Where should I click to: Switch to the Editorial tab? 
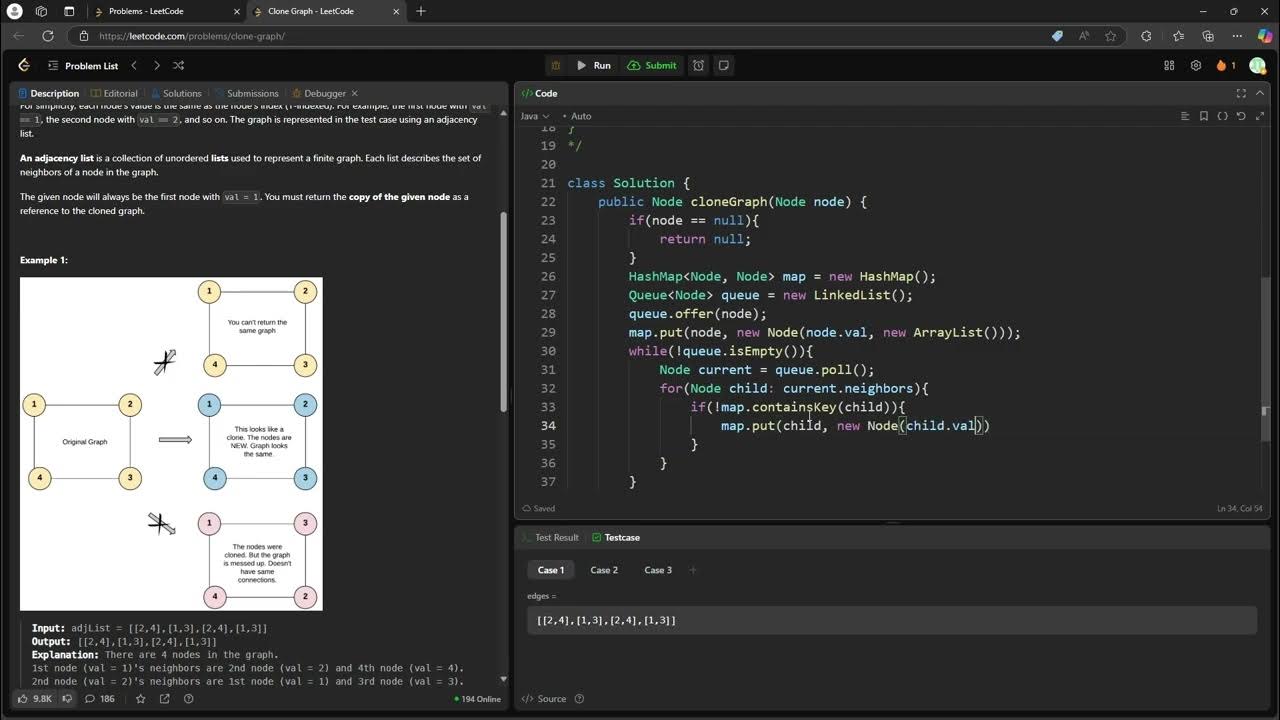click(114, 93)
